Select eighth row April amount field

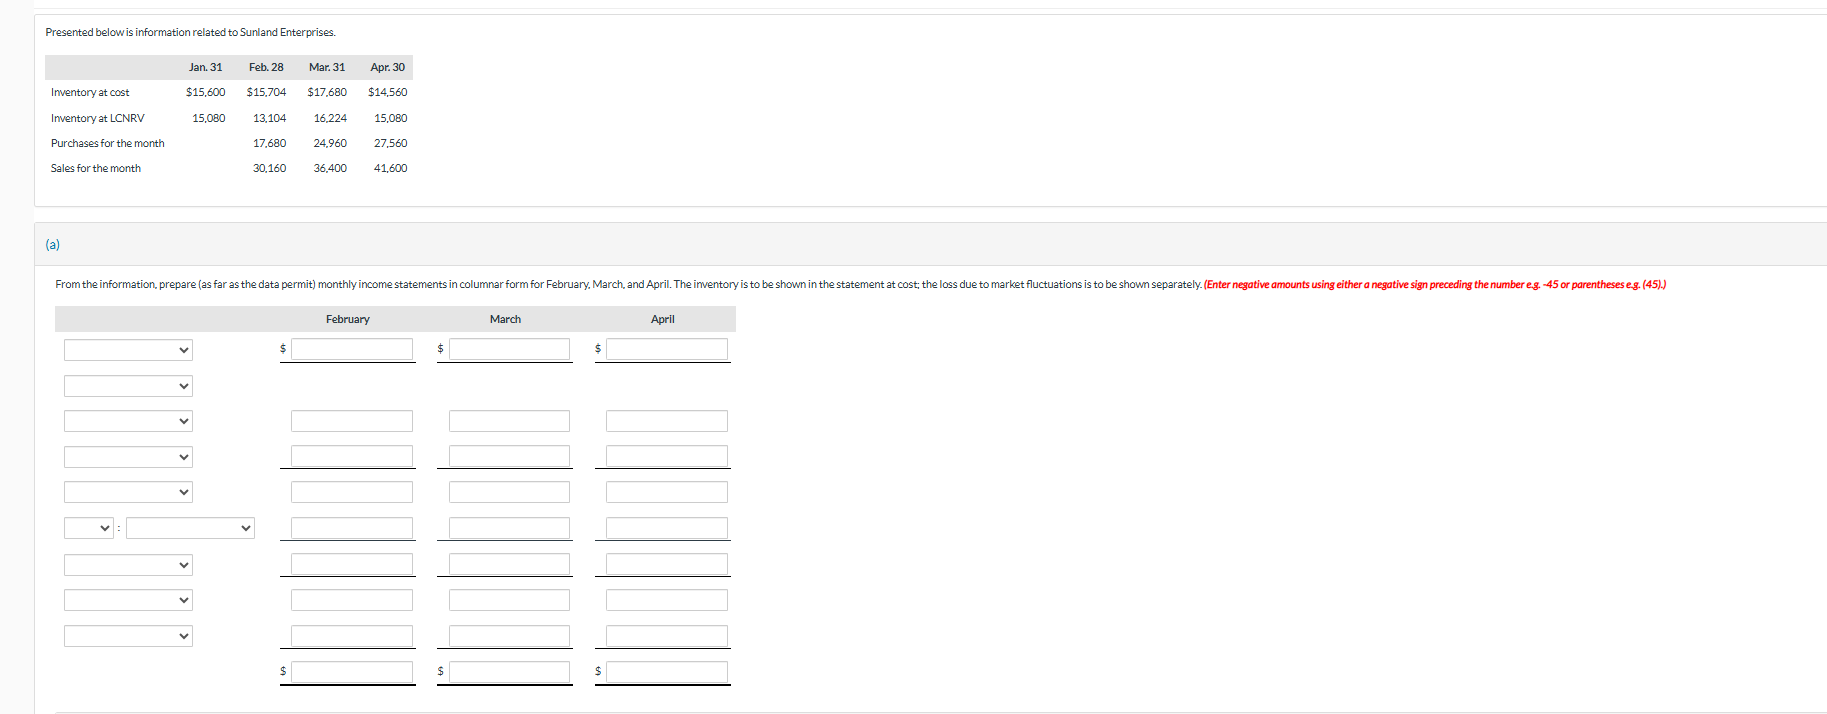click(x=667, y=600)
